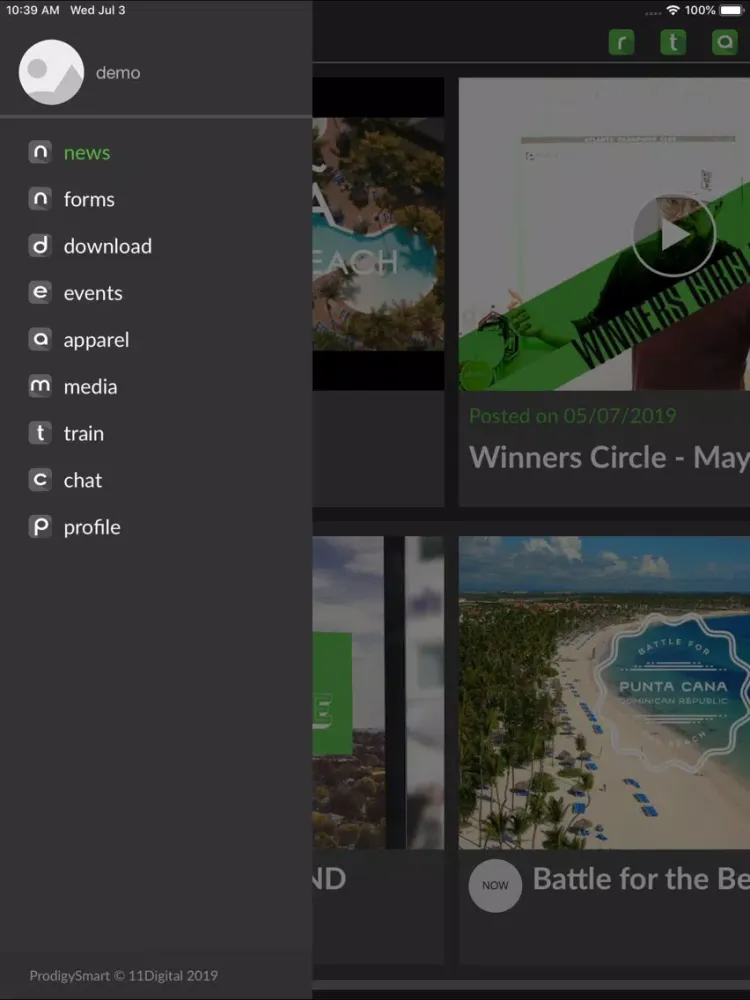Tap ProdigySmart © 11Digital 2019 footer text
Viewport: 750px width, 1000px height.
point(124,976)
